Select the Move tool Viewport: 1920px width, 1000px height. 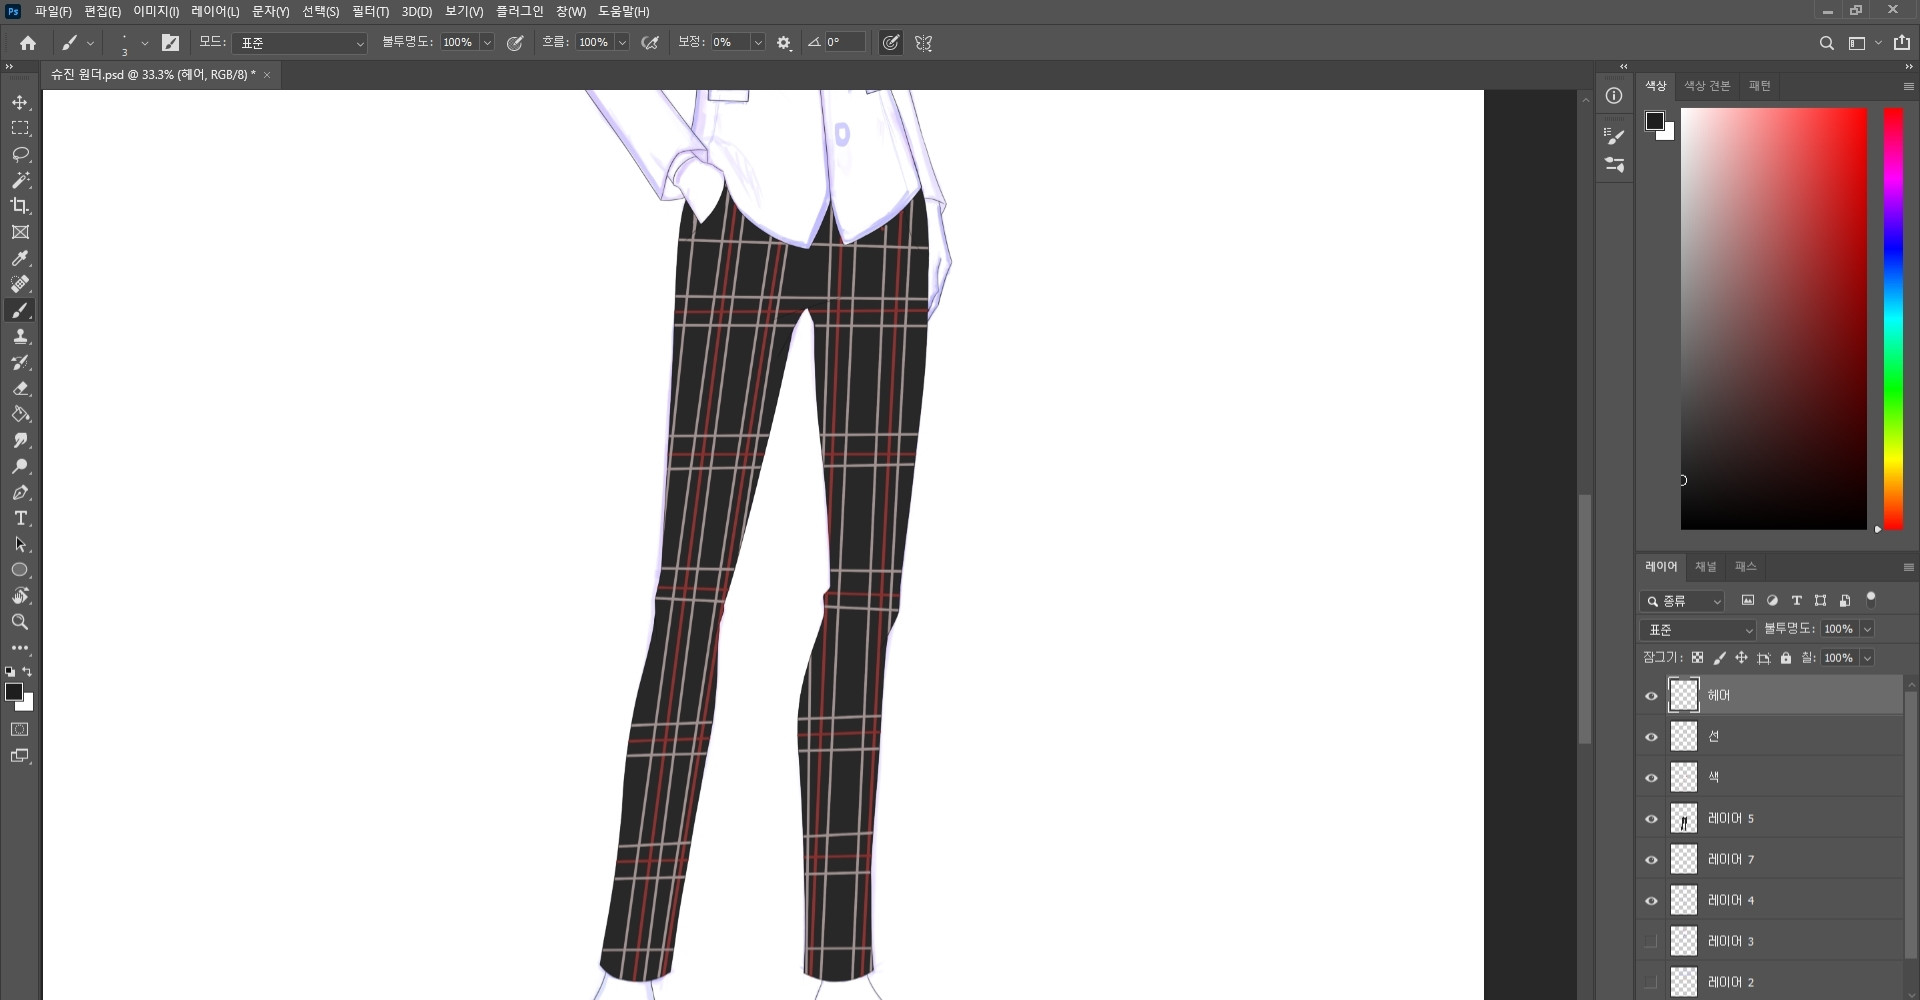pyautogui.click(x=20, y=102)
